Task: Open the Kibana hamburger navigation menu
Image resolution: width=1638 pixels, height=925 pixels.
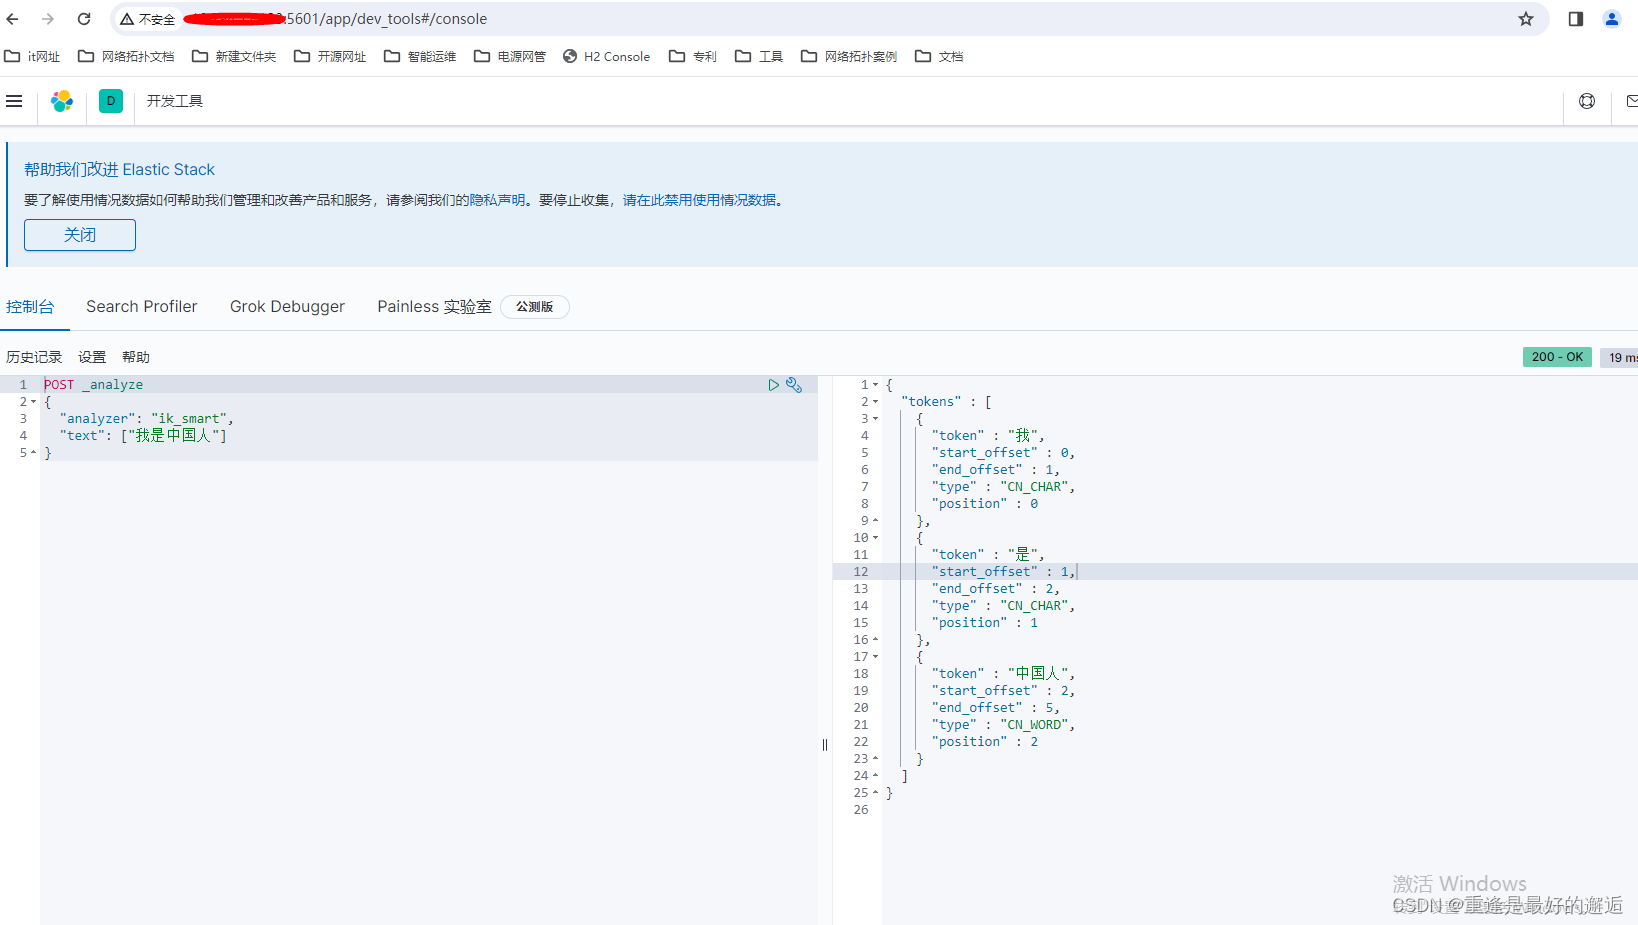Action: click(14, 100)
